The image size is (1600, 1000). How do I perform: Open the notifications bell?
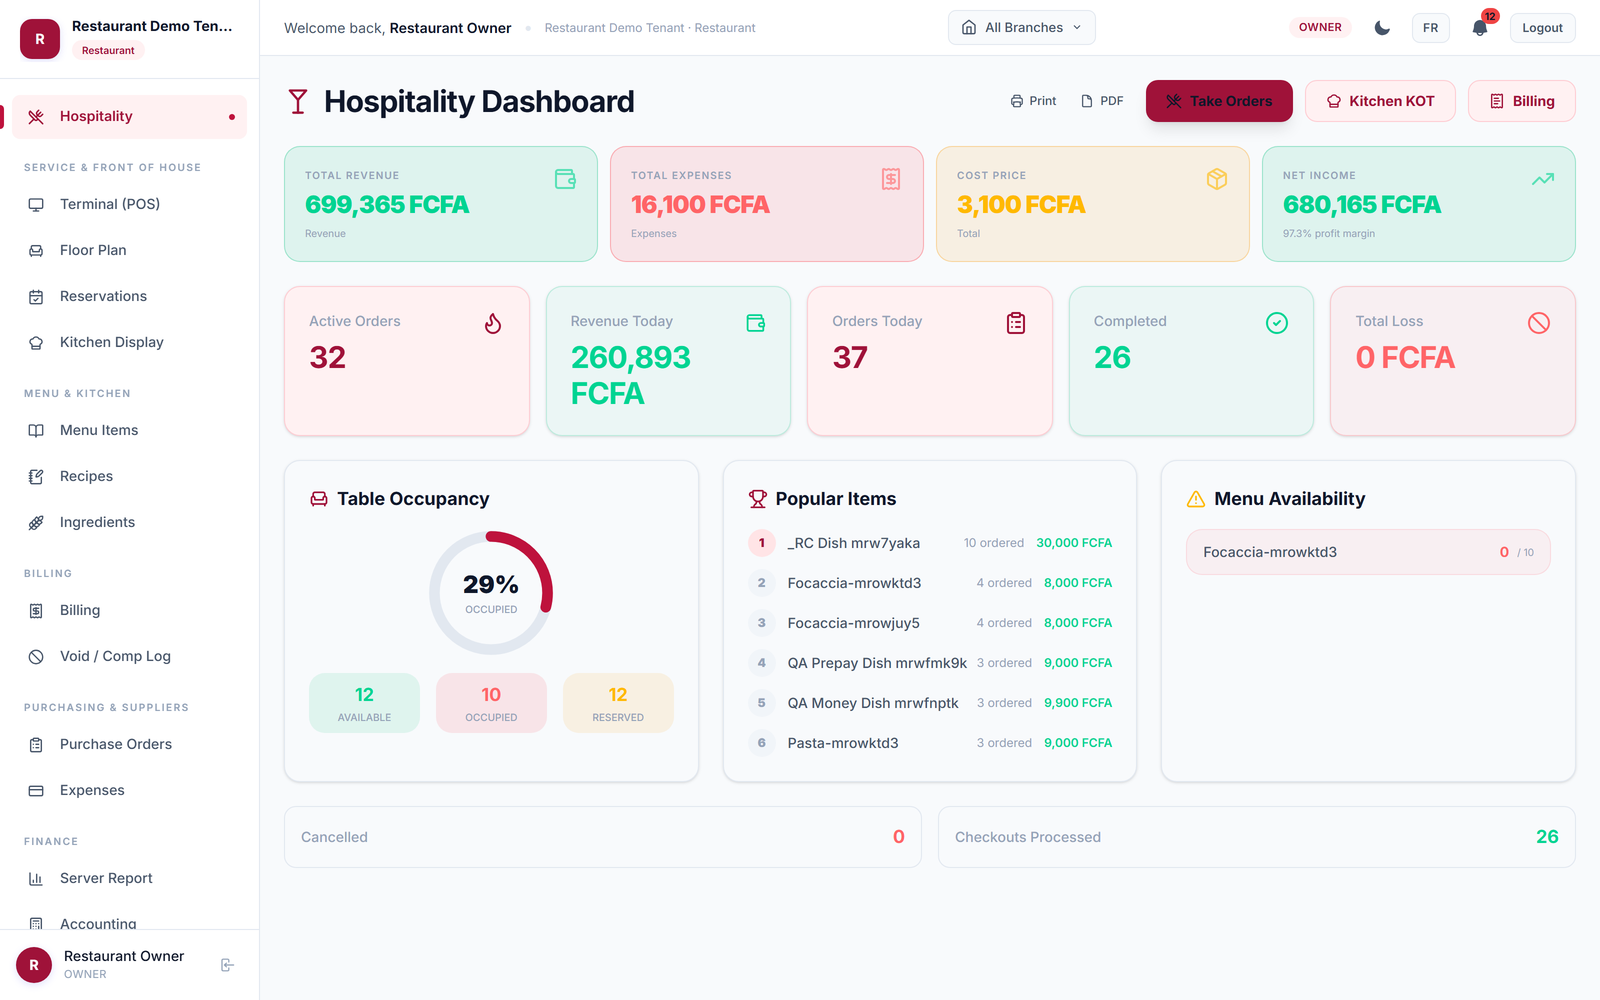click(x=1480, y=28)
